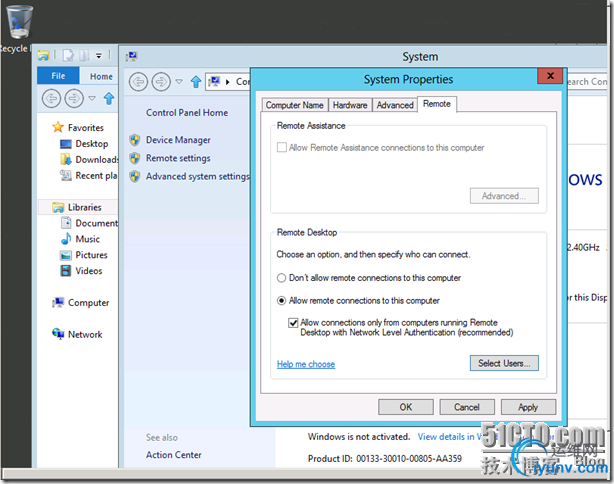The image size is (614, 484).
Task: Toggle Network Level Authentication checkbox
Action: (x=293, y=323)
